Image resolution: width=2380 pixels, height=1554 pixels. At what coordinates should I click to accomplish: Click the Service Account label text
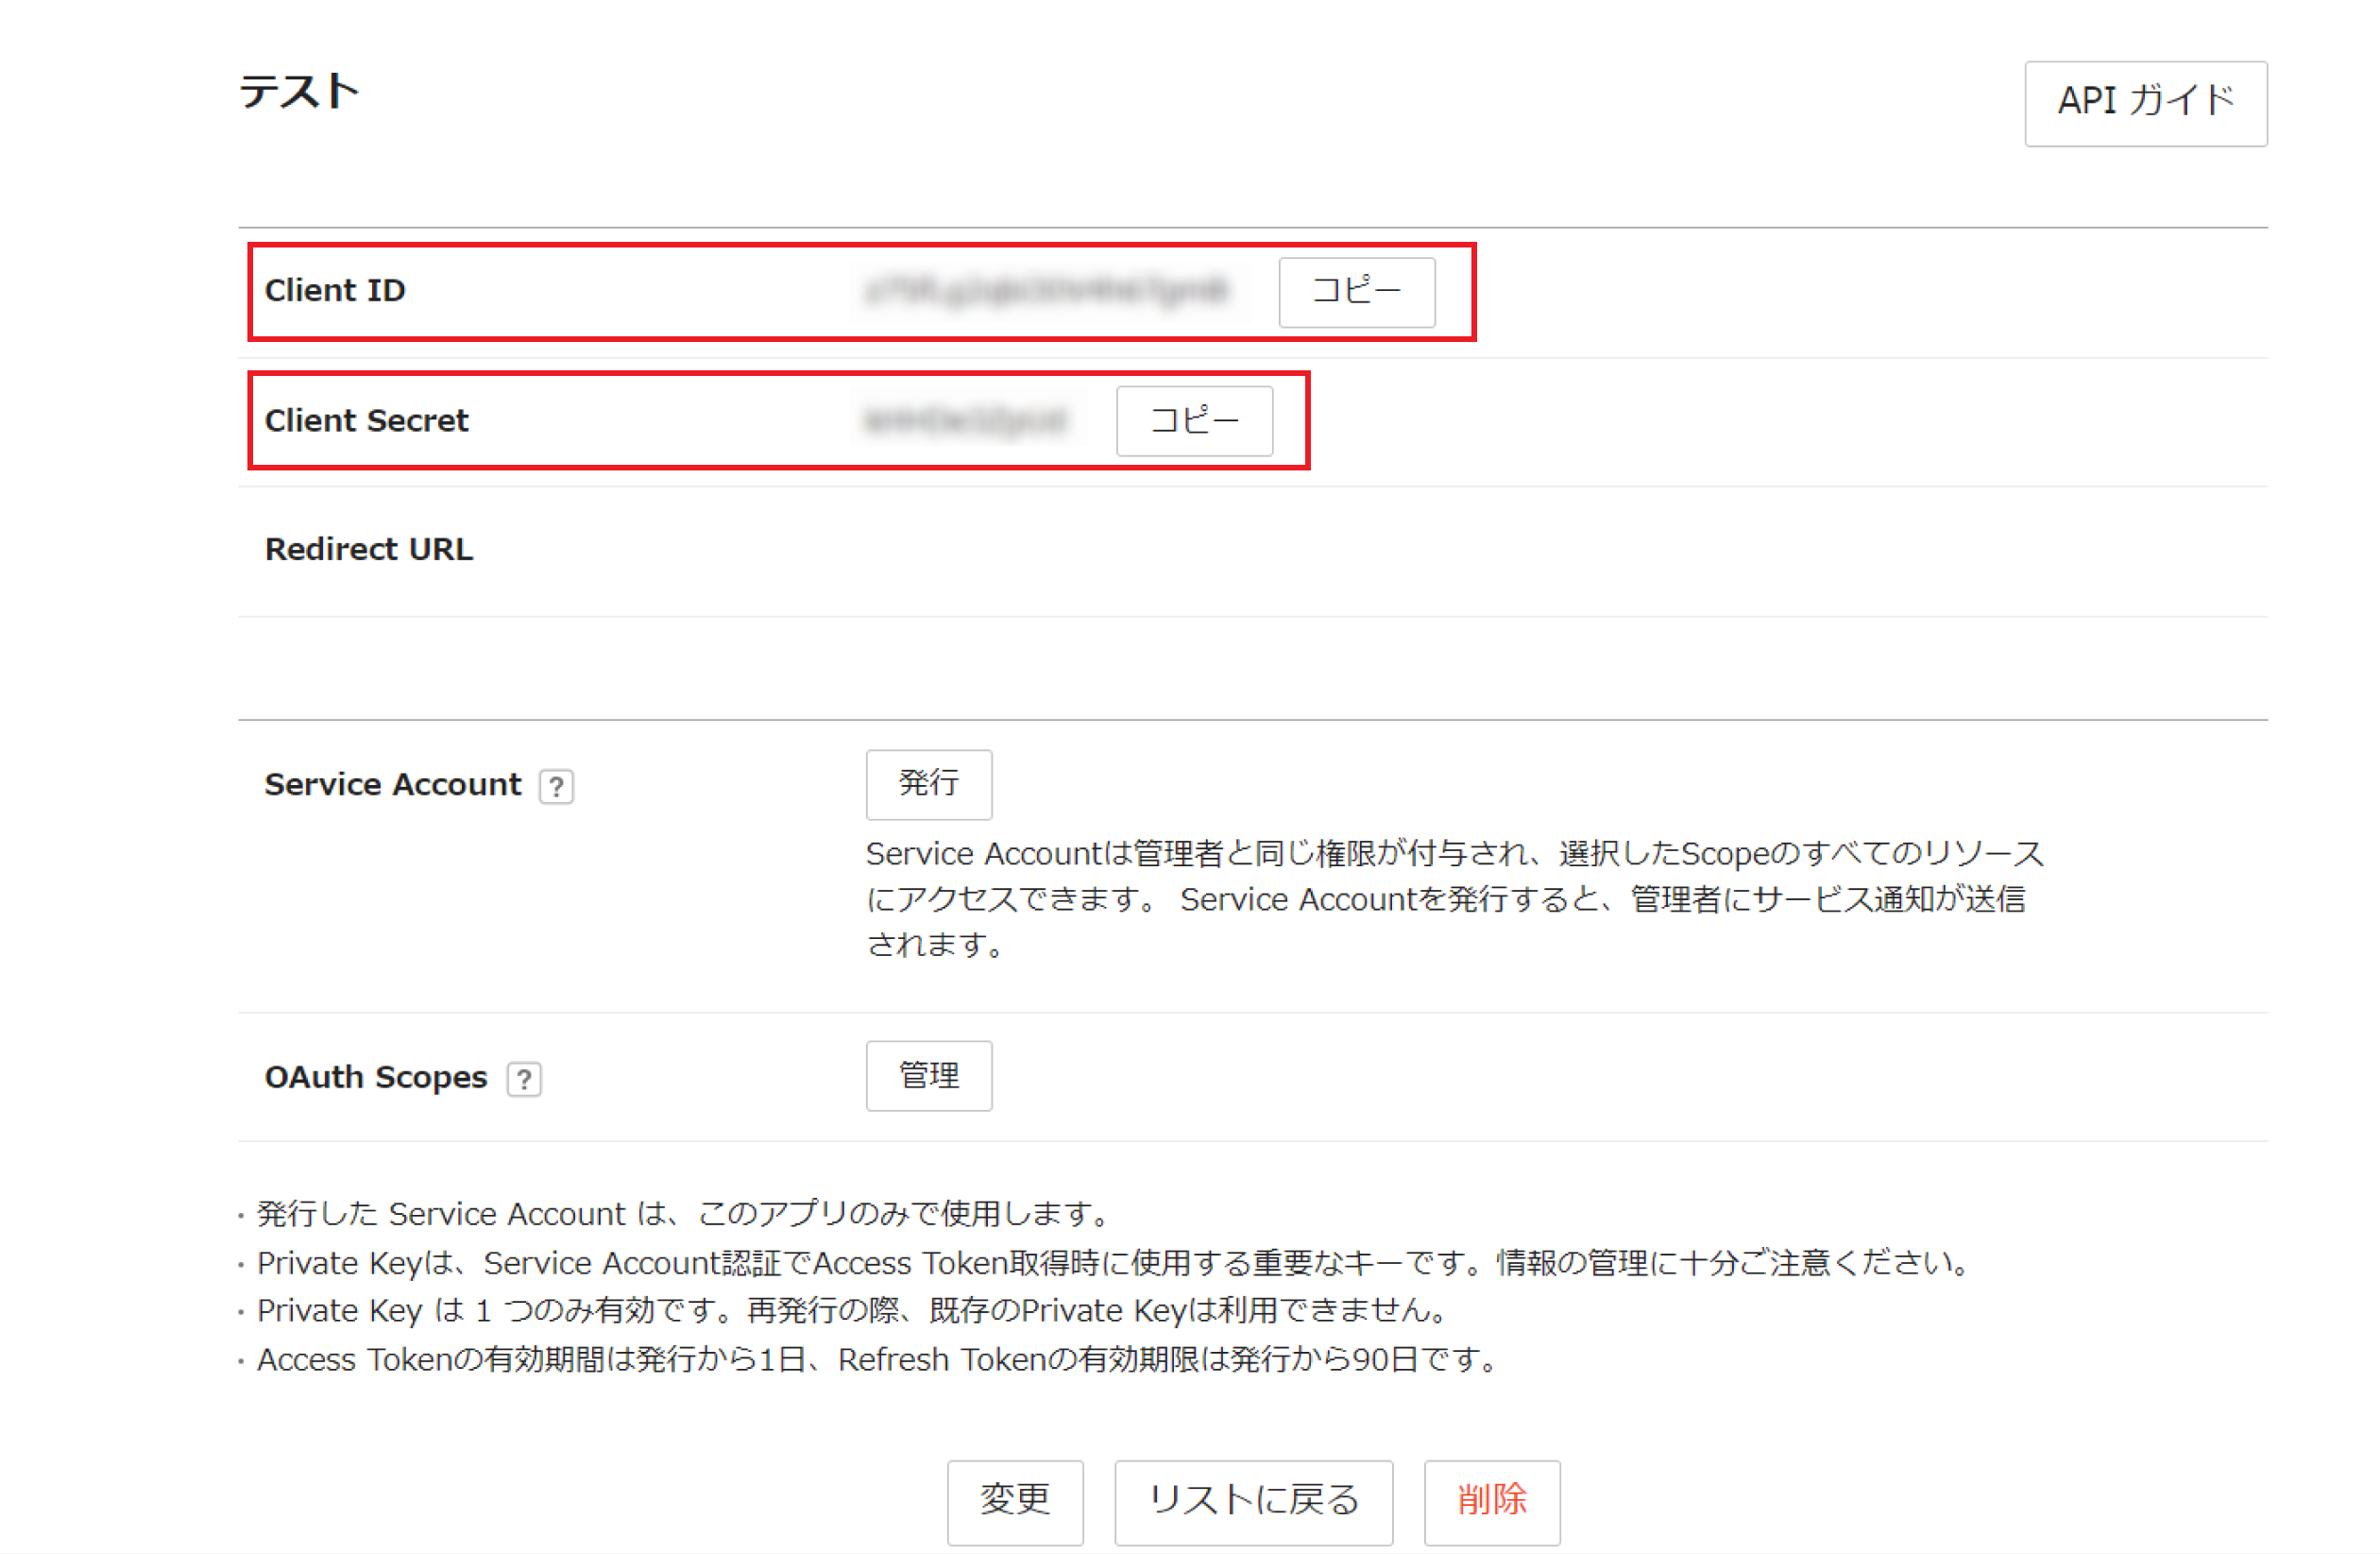point(392,784)
